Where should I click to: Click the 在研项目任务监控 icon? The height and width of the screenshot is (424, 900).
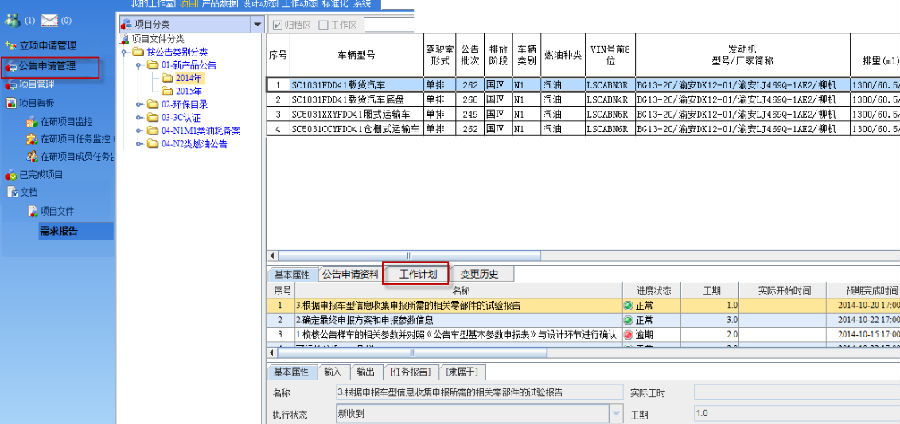pyautogui.click(x=32, y=139)
